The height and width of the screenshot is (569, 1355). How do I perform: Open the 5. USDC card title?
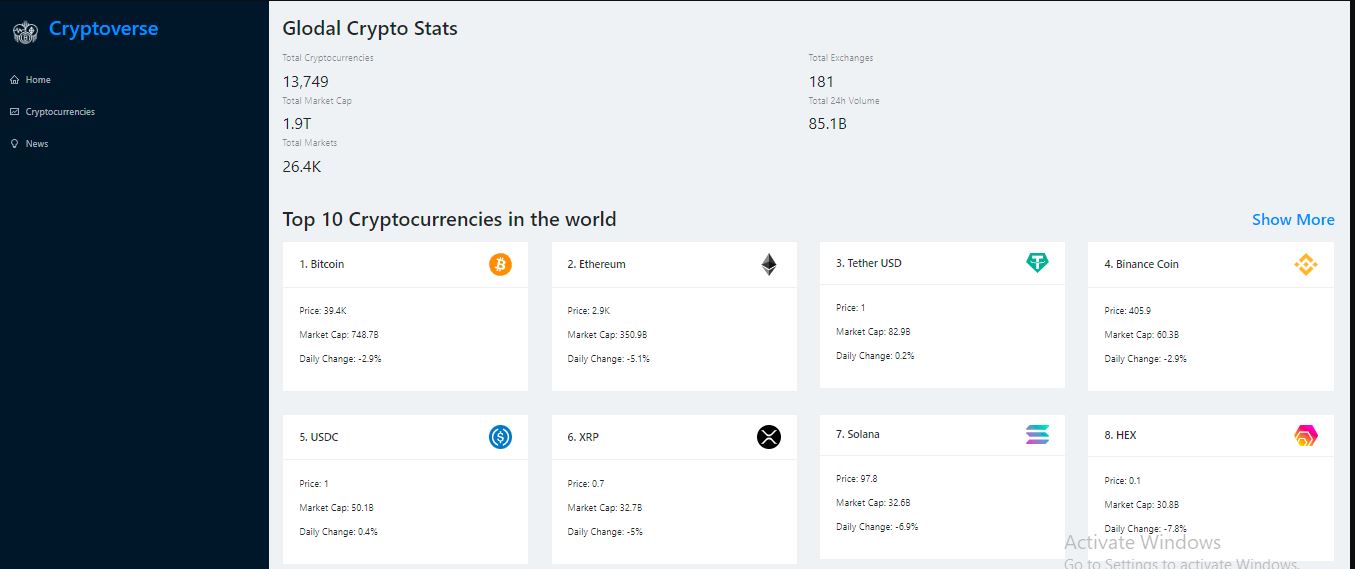click(319, 437)
